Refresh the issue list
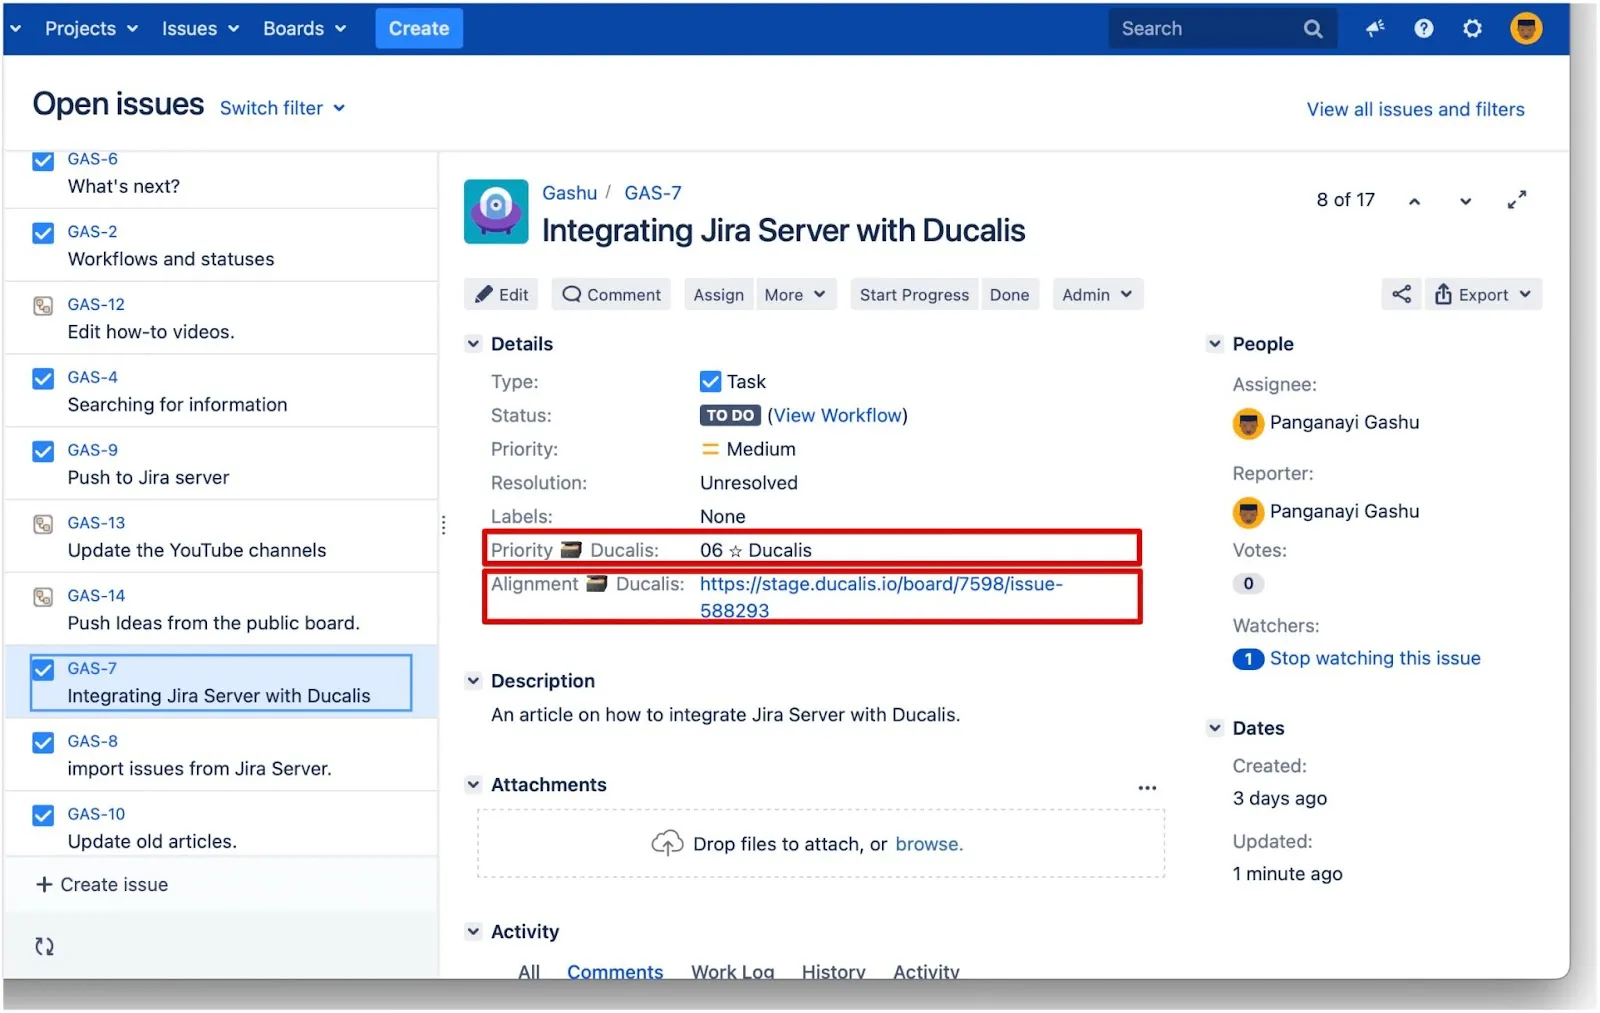The width and height of the screenshot is (1600, 1013). 44,946
